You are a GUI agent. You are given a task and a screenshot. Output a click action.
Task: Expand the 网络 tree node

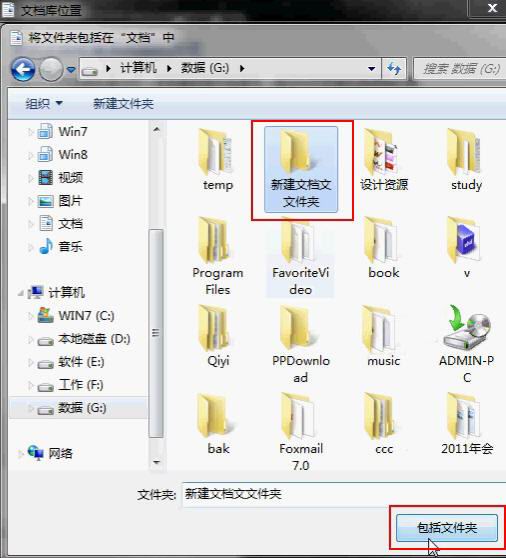coord(21,454)
